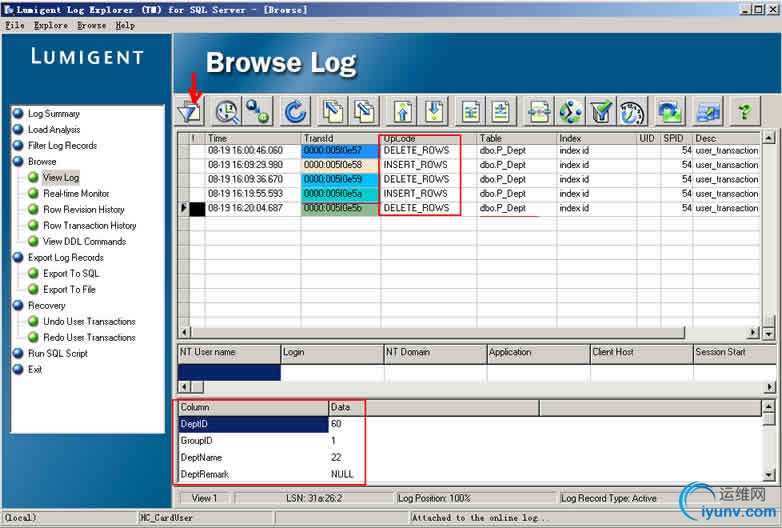Click the Recovery node in the sidebar

(46, 305)
